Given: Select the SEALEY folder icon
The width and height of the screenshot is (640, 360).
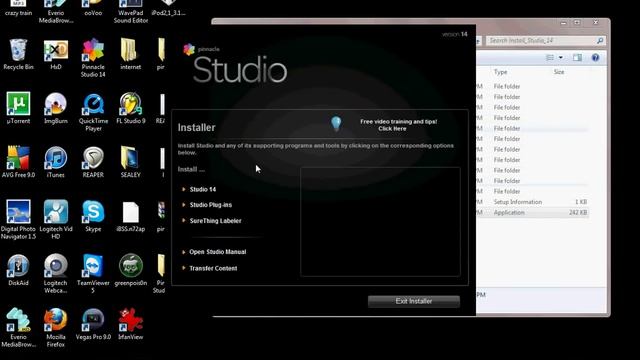Looking at the screenshot, I should click(x=130, y=162).
